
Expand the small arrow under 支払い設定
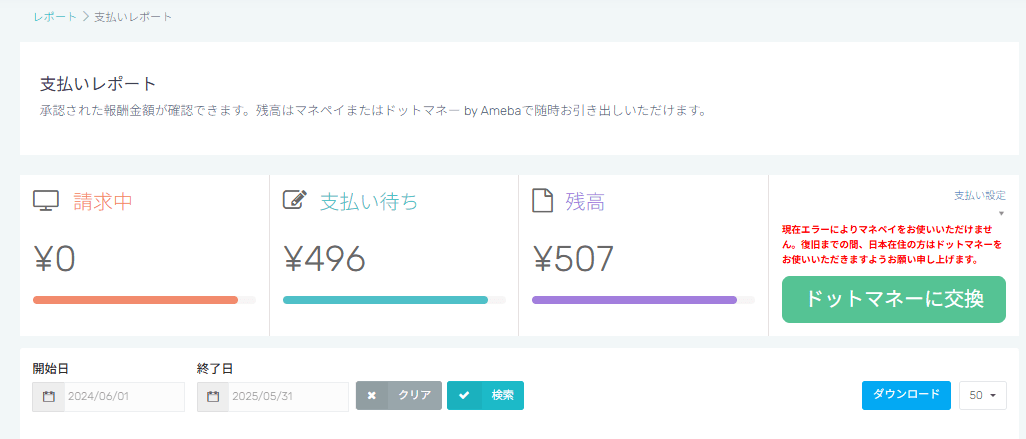click(1001, 213)
